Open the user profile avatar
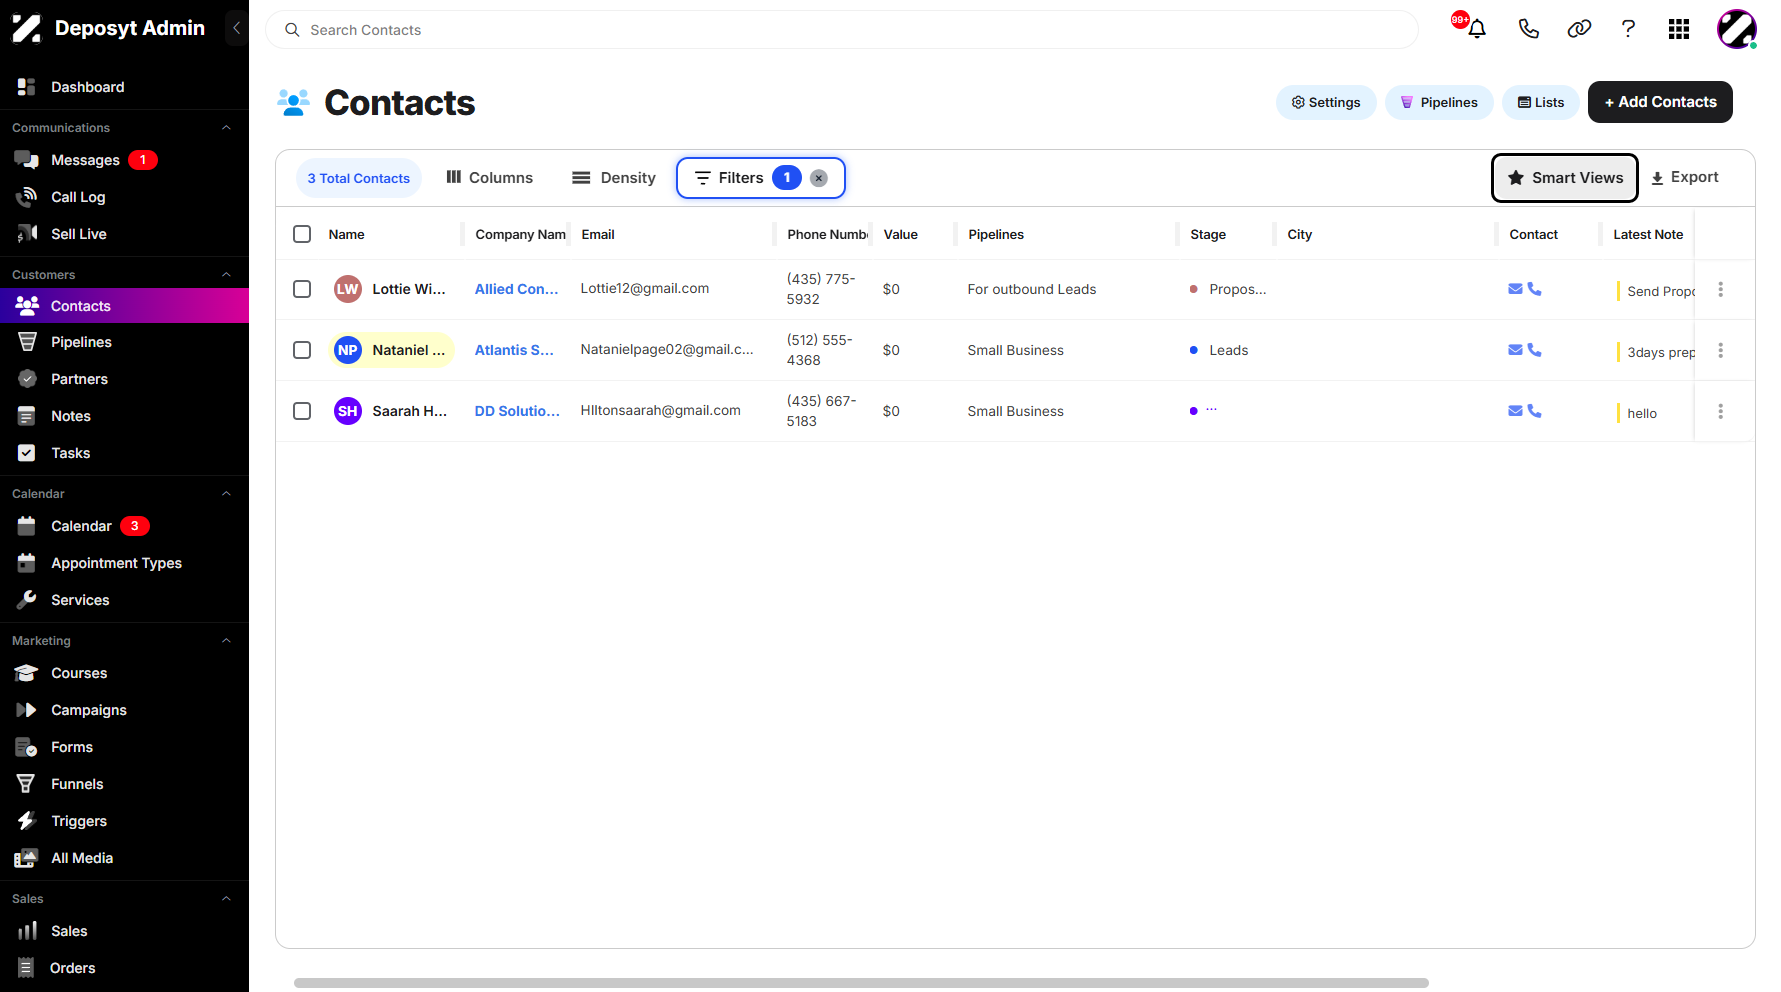Screen dimensions: 1781x992 point(1737,29)
